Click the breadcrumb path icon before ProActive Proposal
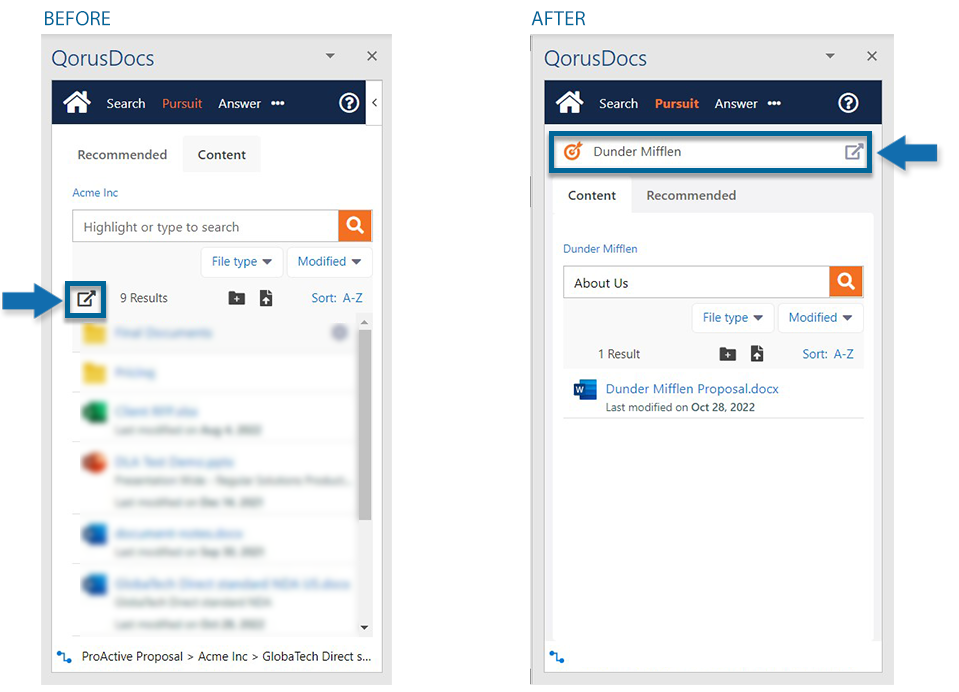The width and height of the screenshot is (959, 692). (x=64, y=657)
